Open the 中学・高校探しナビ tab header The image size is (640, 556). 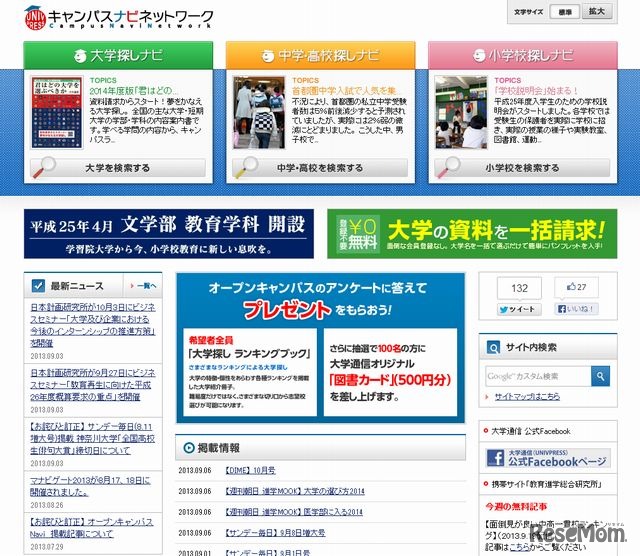click(x=320, y=55)
